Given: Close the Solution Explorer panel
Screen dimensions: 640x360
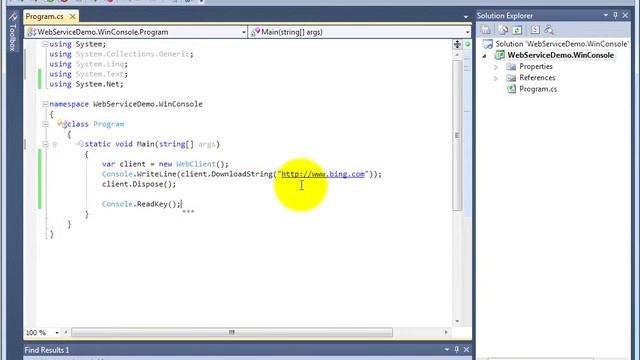Looking at the screenshot, I should tap(625, 16).
